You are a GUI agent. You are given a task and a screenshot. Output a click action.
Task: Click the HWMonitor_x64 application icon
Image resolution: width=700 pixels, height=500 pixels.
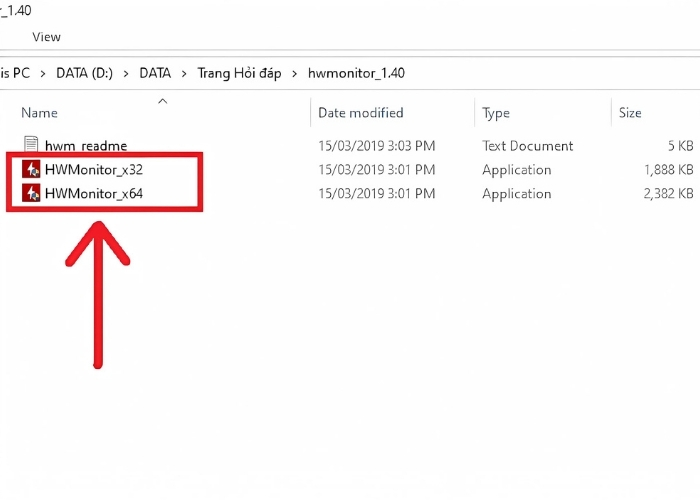click(x=30, y=193)
